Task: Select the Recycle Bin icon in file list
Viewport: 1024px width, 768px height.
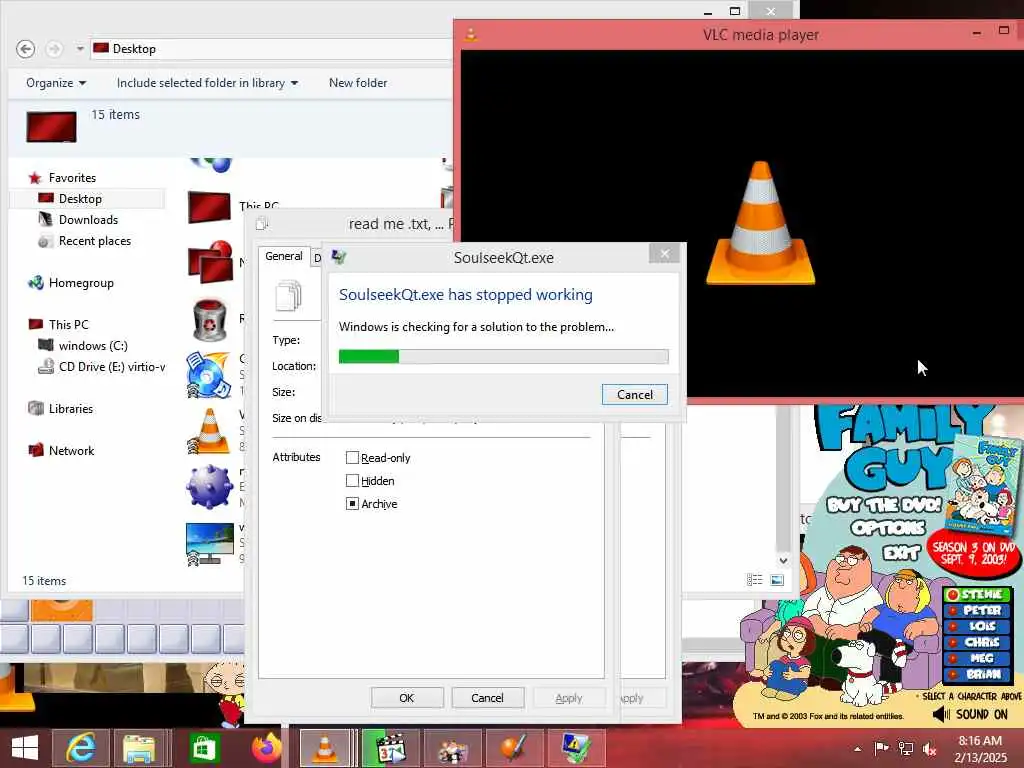Action: (210, 320)
